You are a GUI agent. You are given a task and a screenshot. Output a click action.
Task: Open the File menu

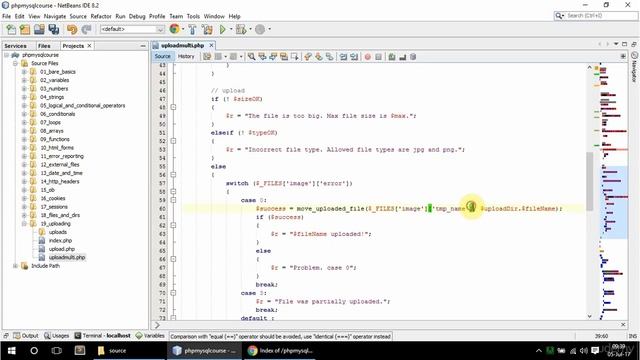point(7,16)
